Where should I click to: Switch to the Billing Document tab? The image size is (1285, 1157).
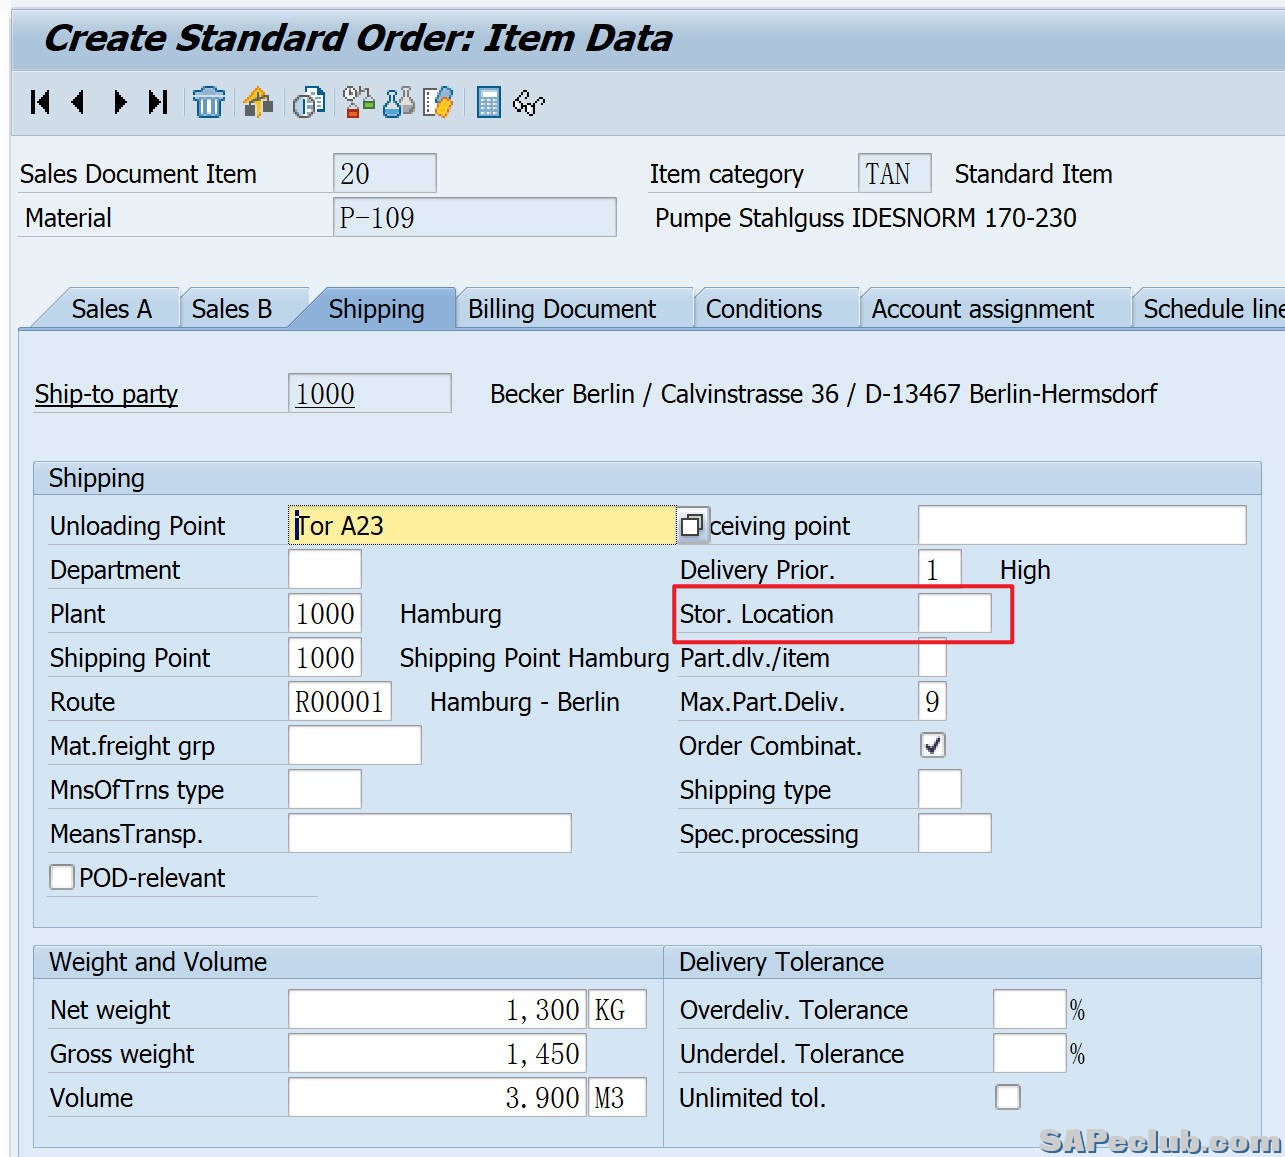(x=562, y=309)
